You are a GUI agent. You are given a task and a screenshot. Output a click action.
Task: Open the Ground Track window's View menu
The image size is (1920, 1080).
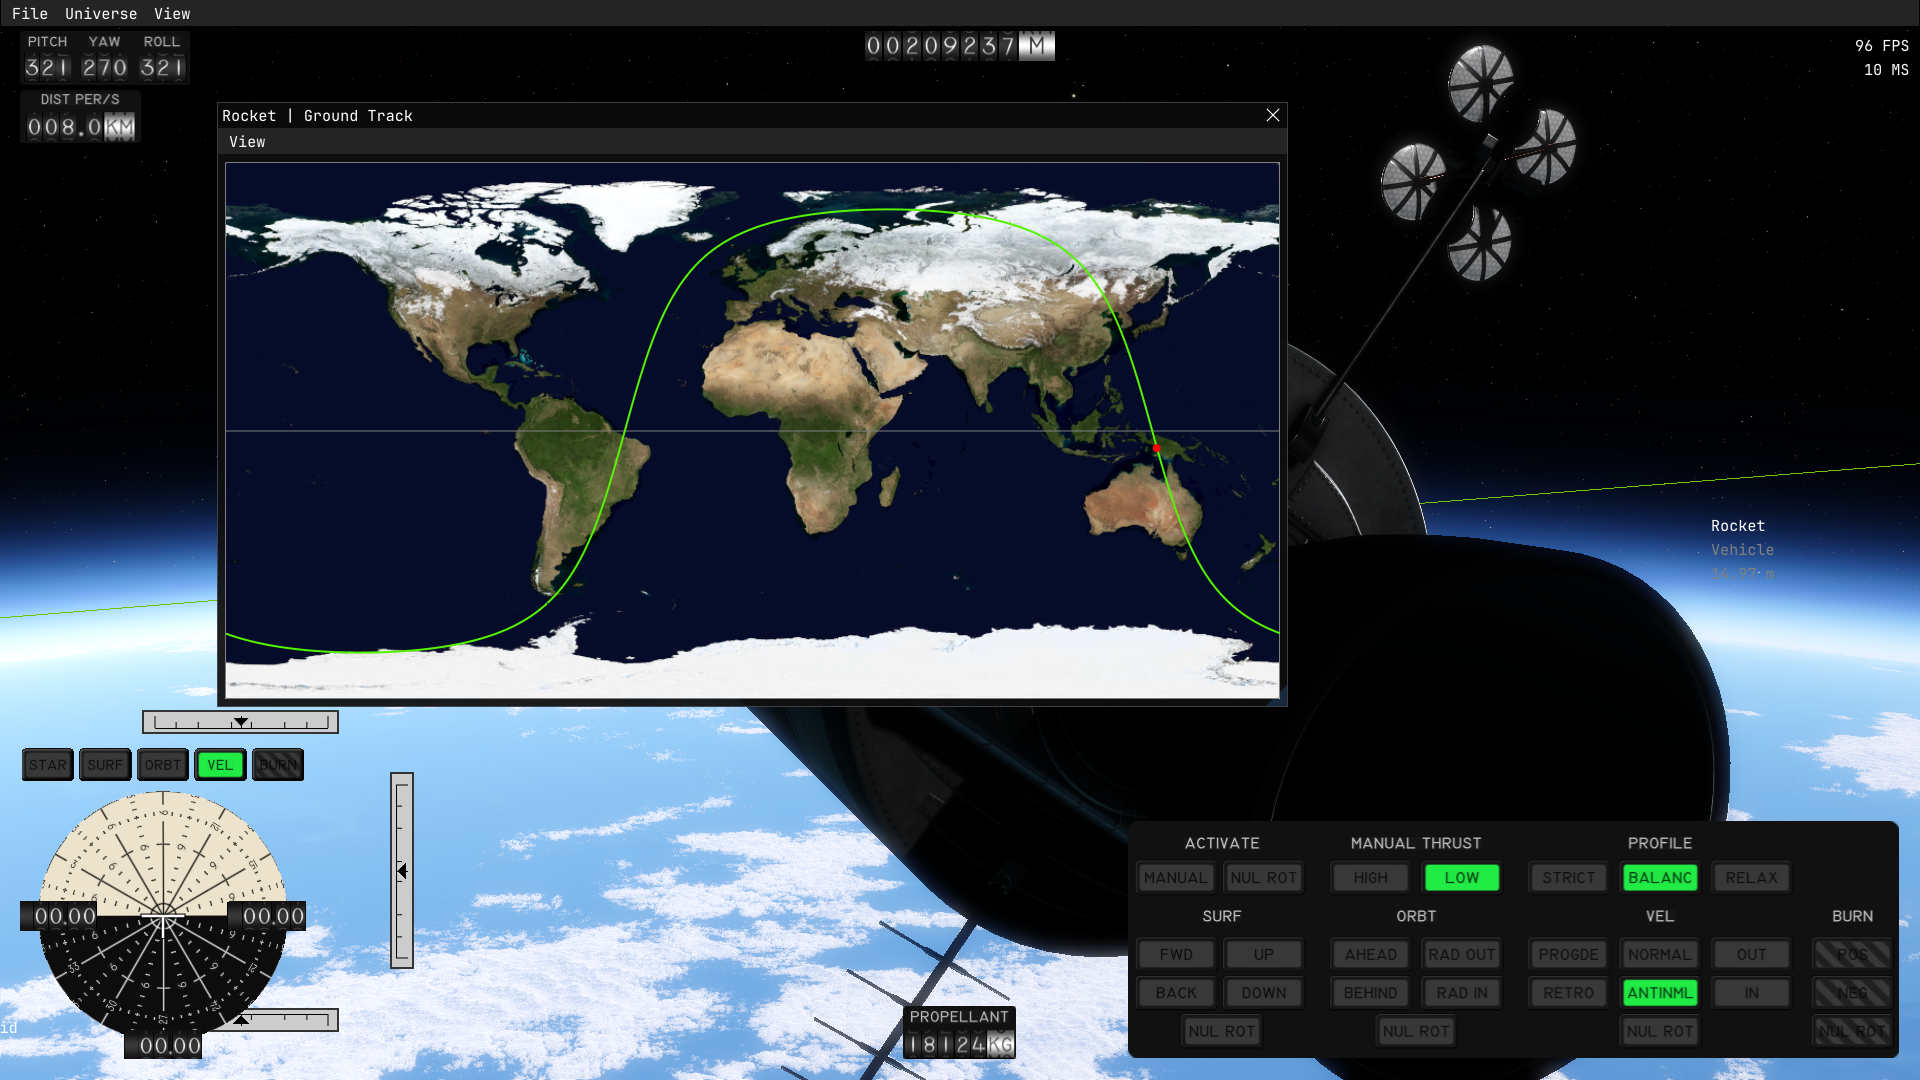click(x=247, y=142)
